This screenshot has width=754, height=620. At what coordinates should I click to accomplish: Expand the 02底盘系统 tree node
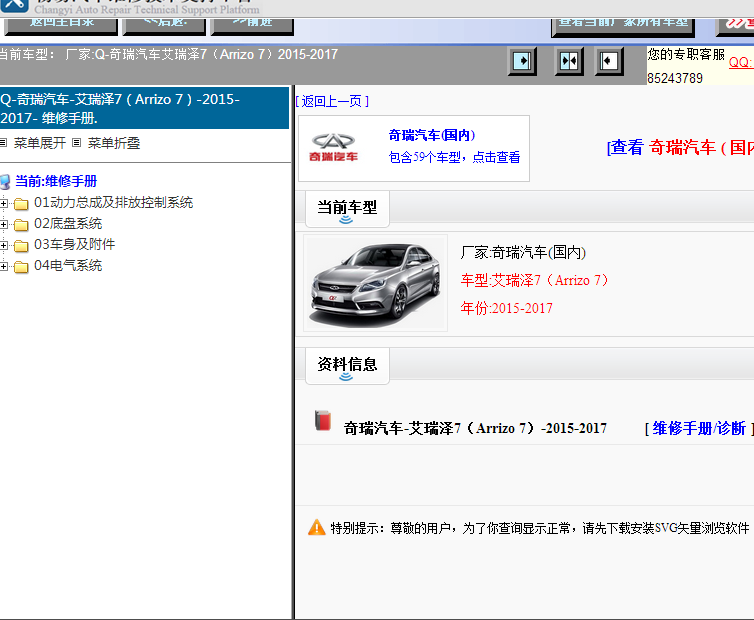[4, 225]
